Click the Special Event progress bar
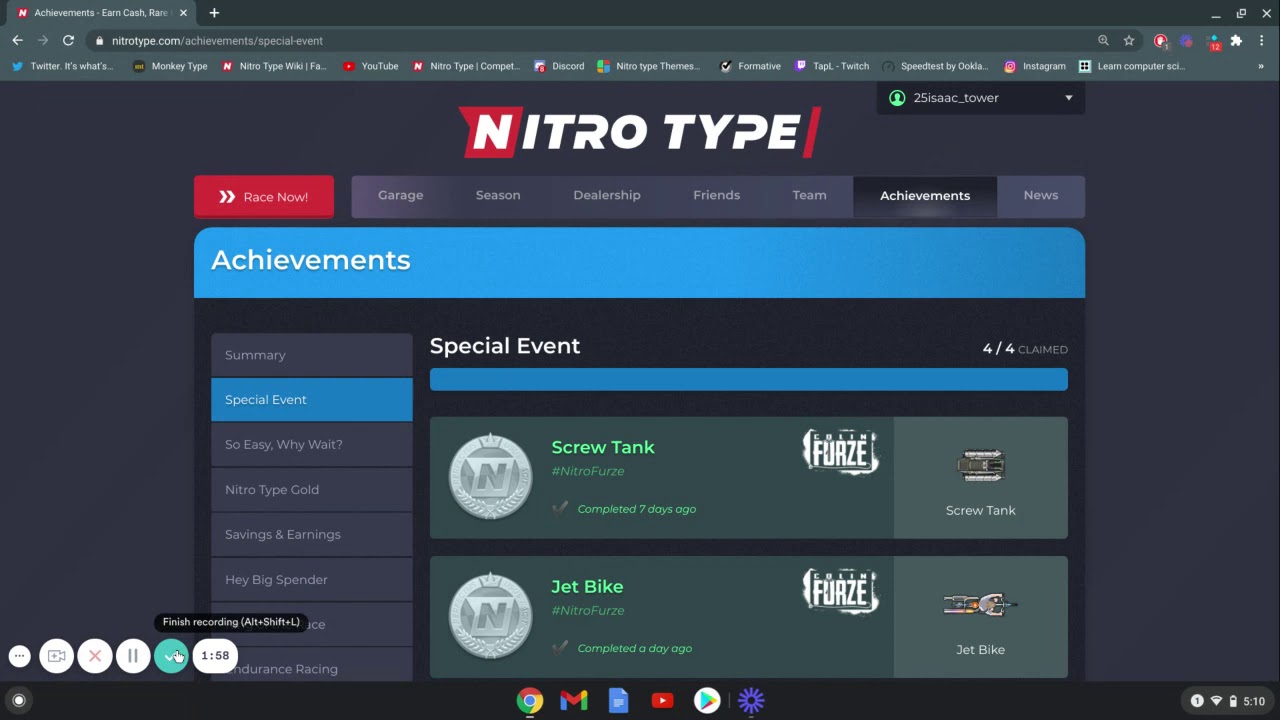The height and width of the screenshot is (720, 1280). tap(748, 379)
